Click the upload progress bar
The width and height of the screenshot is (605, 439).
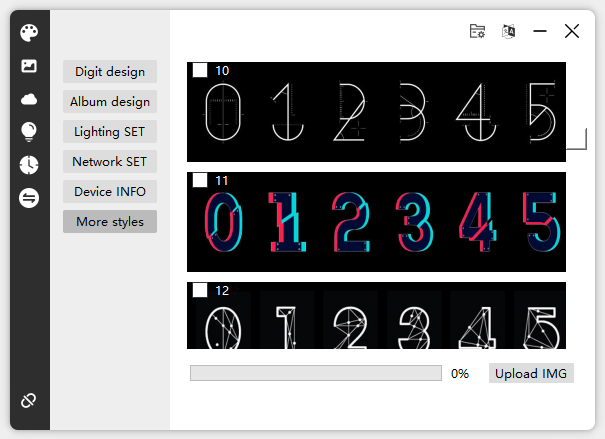(315, 373)
